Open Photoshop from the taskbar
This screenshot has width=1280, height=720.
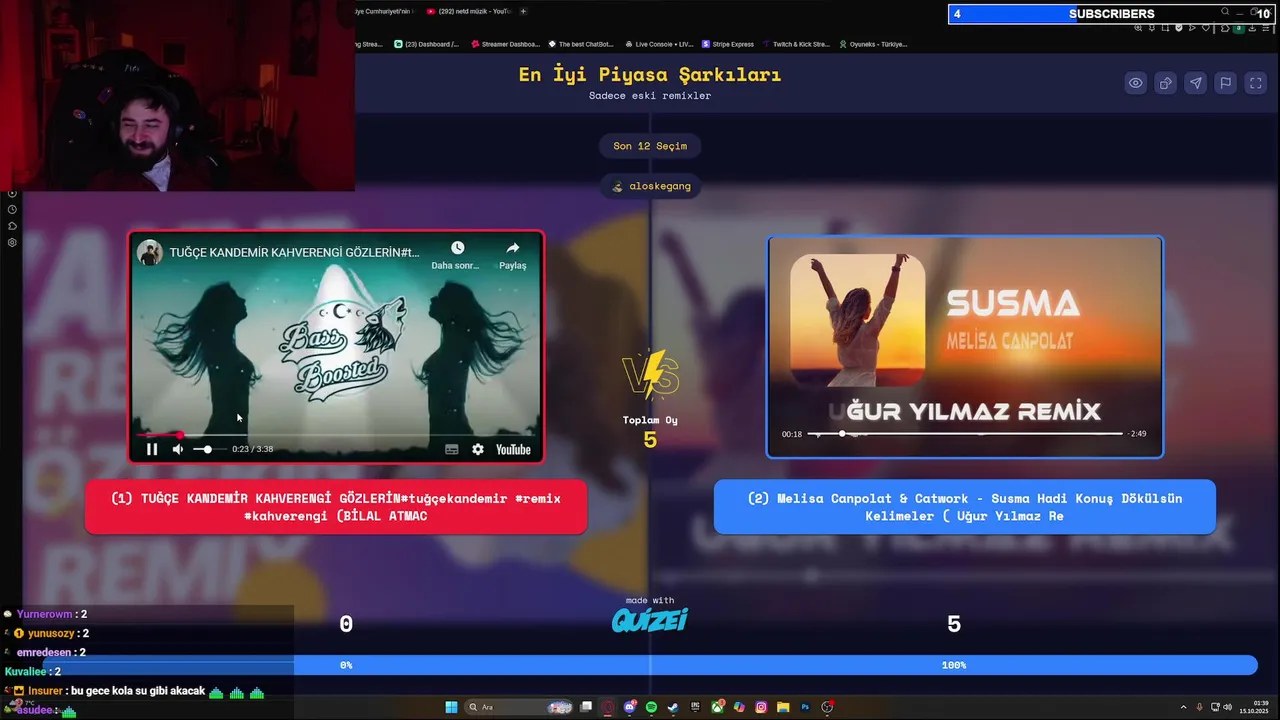(x=805, y=707)
